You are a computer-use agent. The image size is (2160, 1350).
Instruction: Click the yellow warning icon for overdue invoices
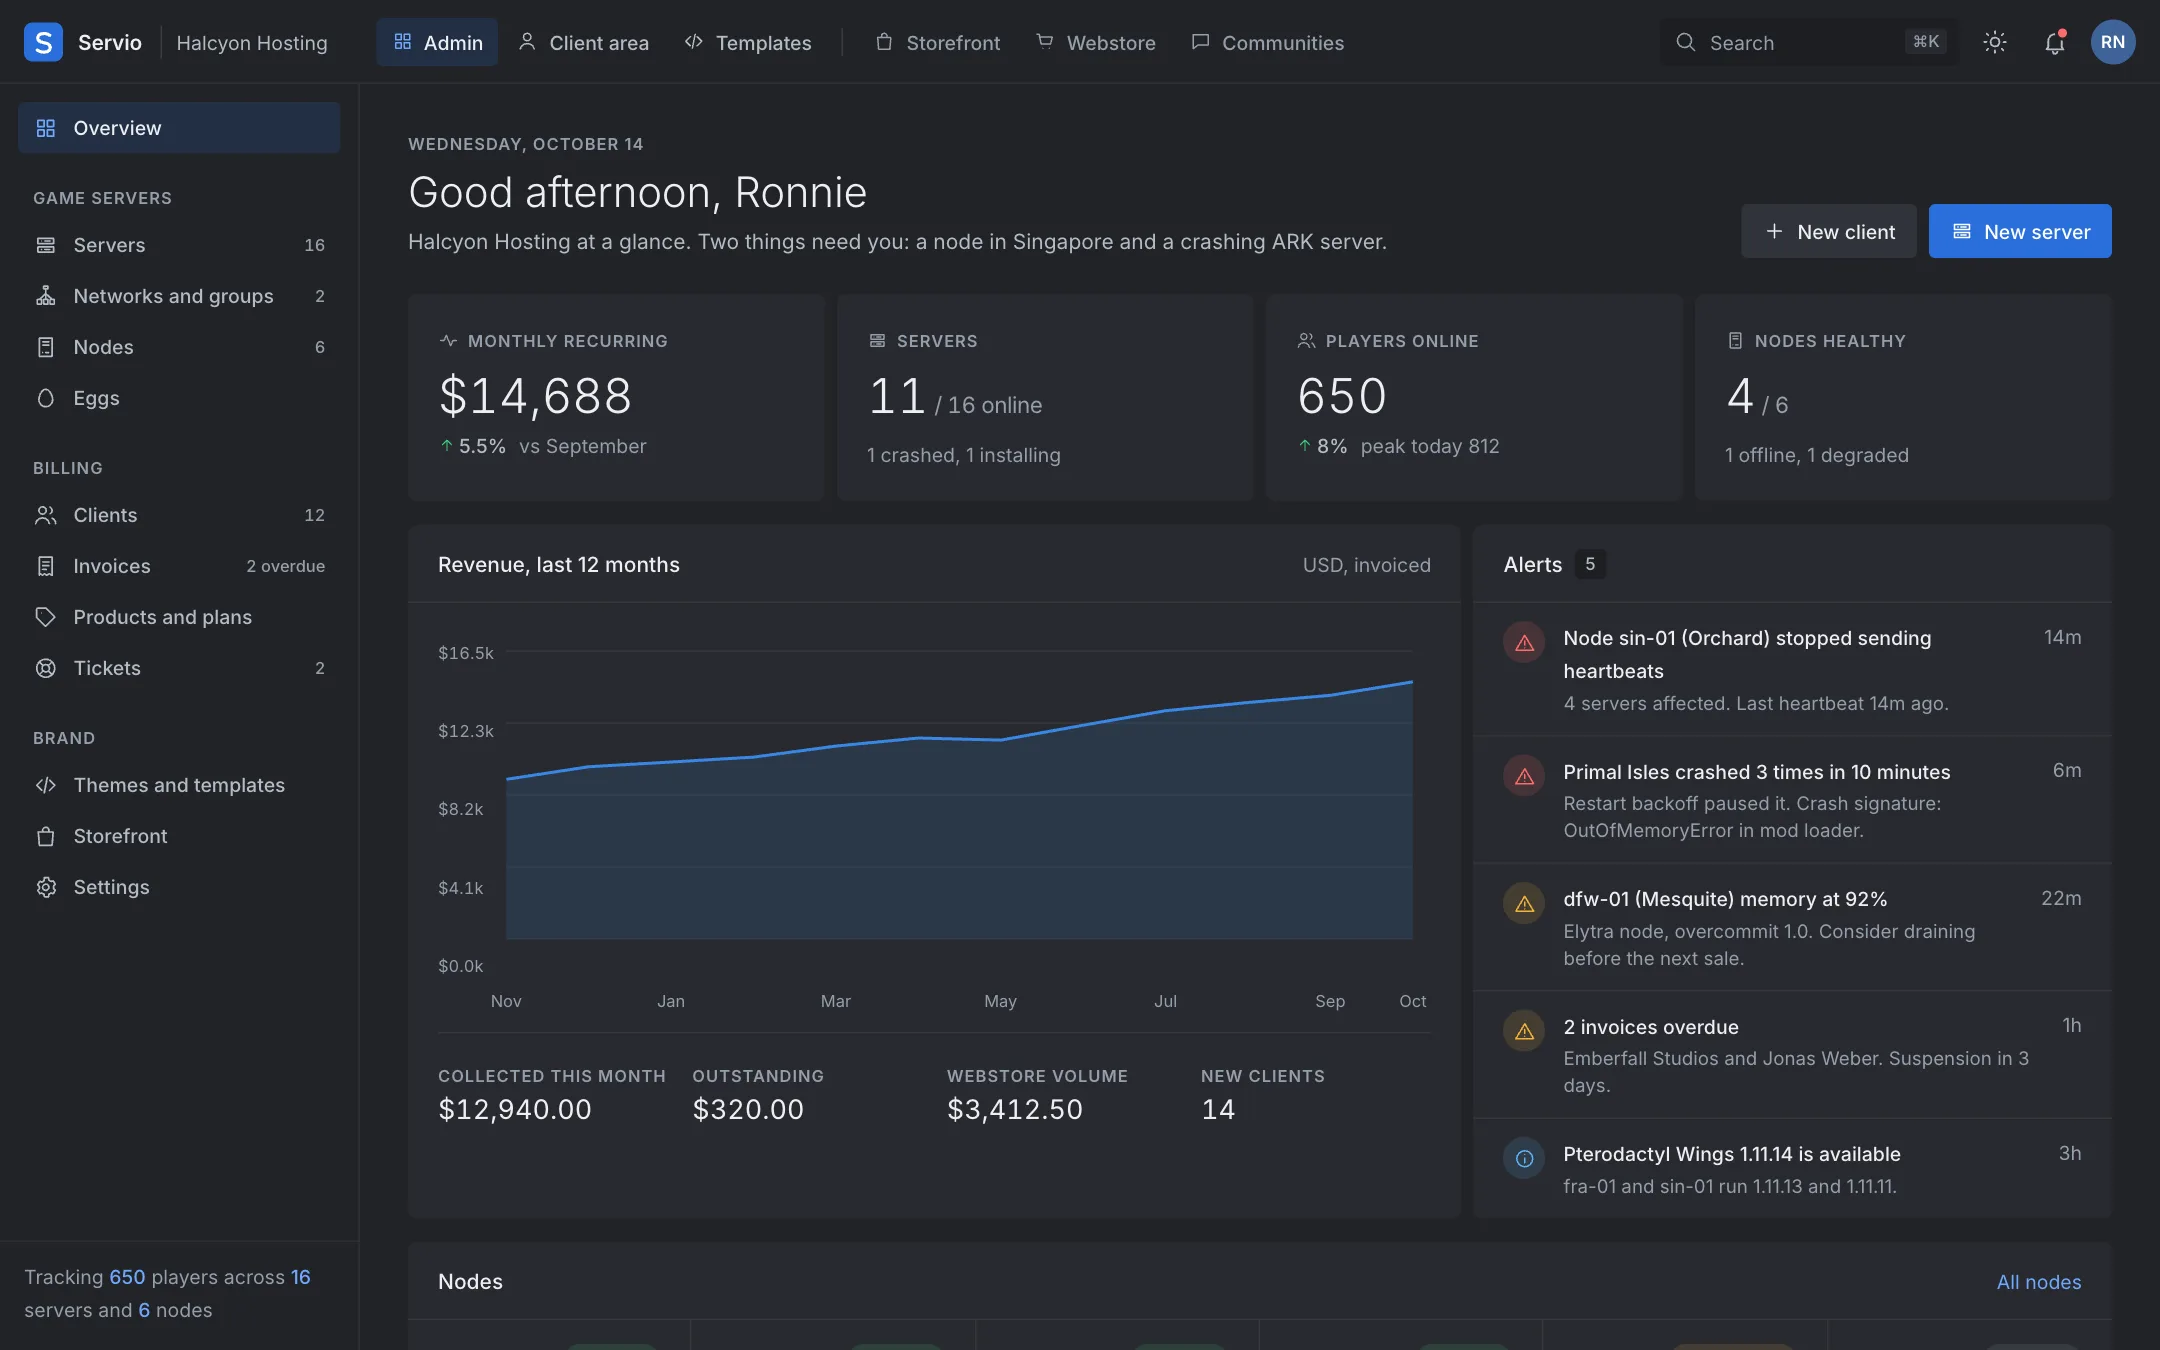(x=1524, y=1030)
